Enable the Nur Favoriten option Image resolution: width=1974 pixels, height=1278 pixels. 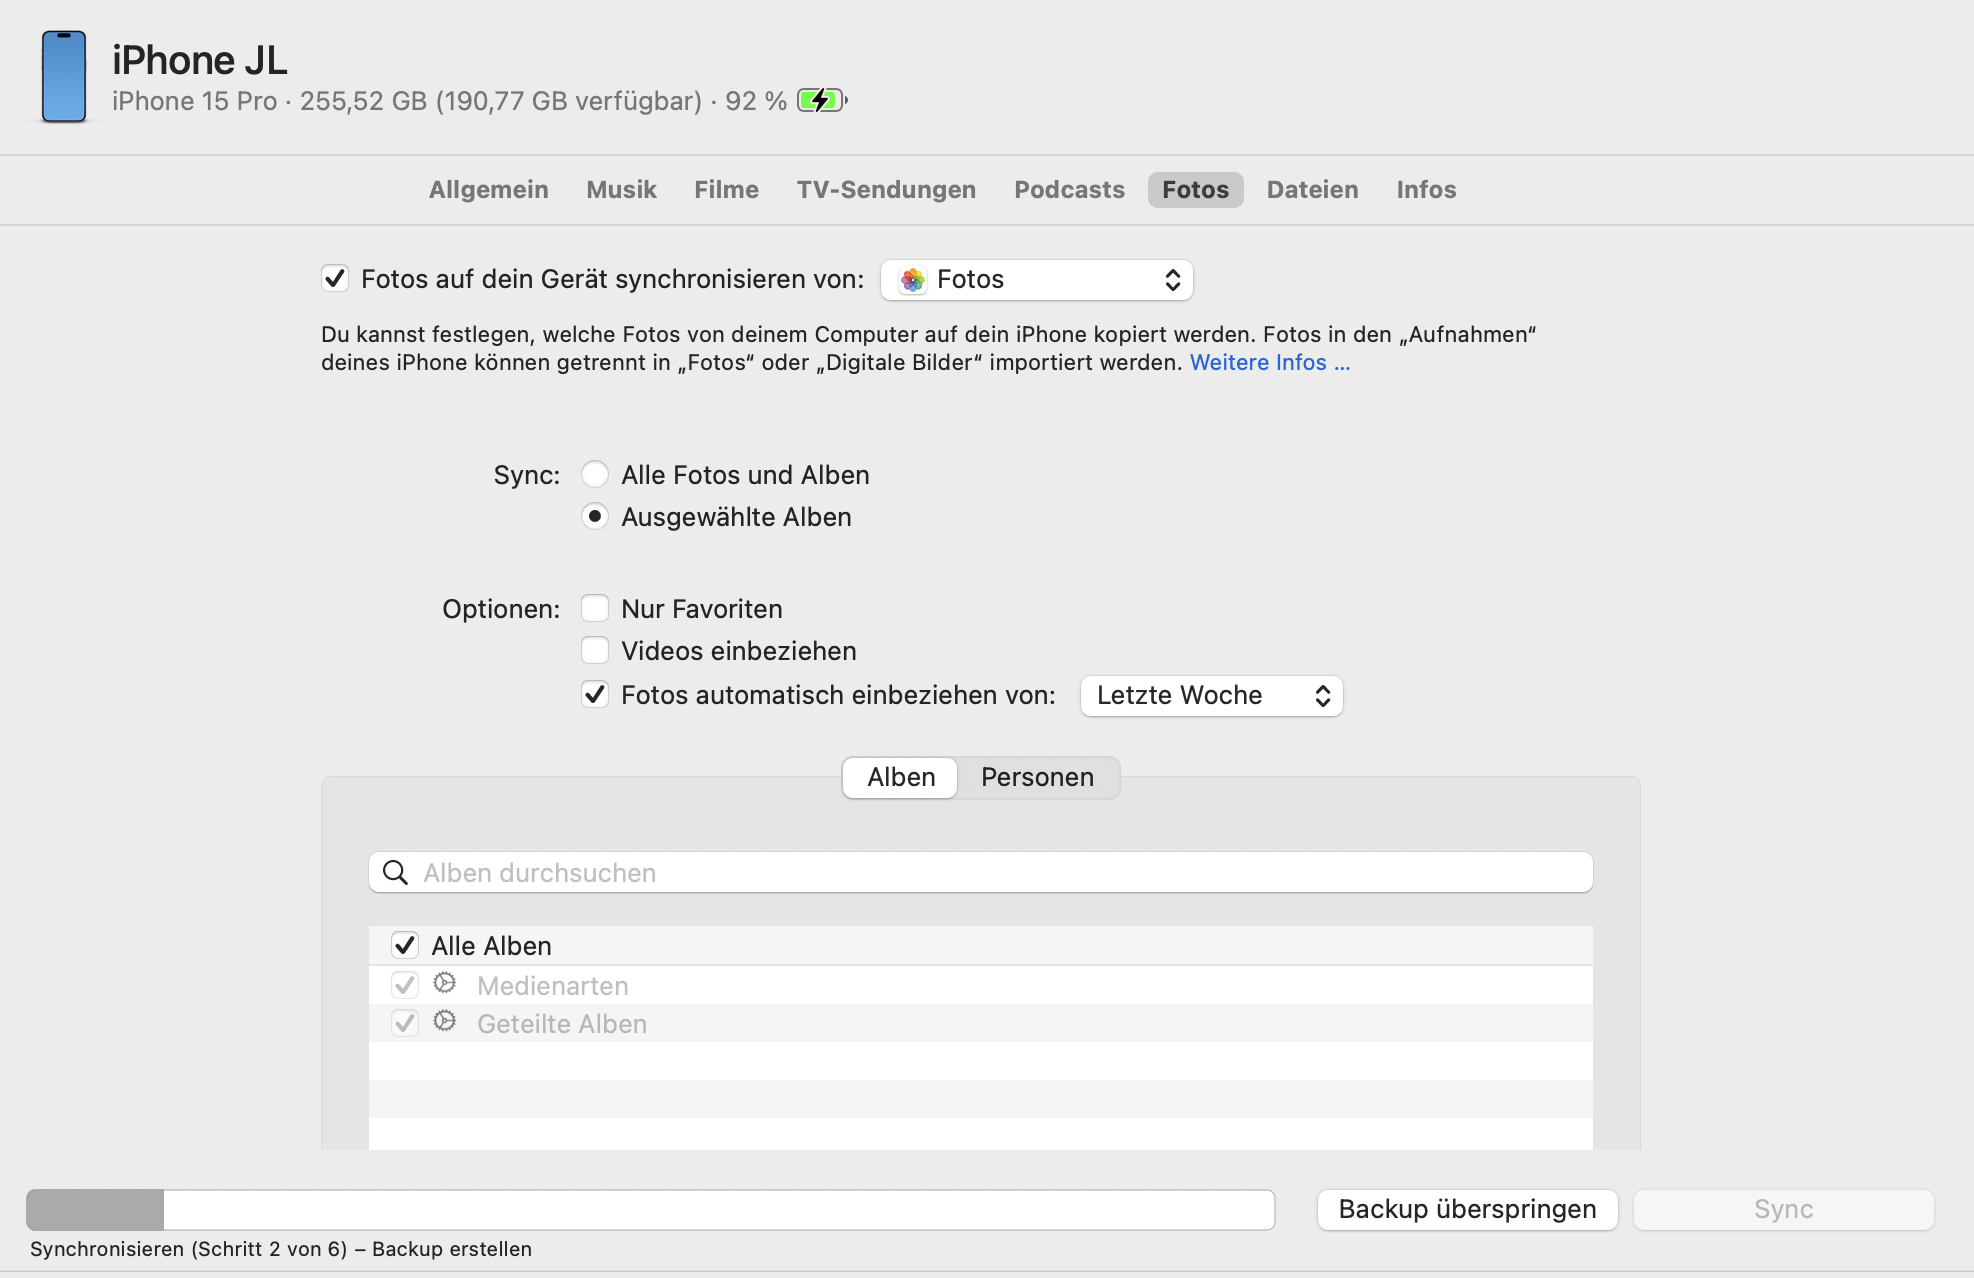pos(595,609)
